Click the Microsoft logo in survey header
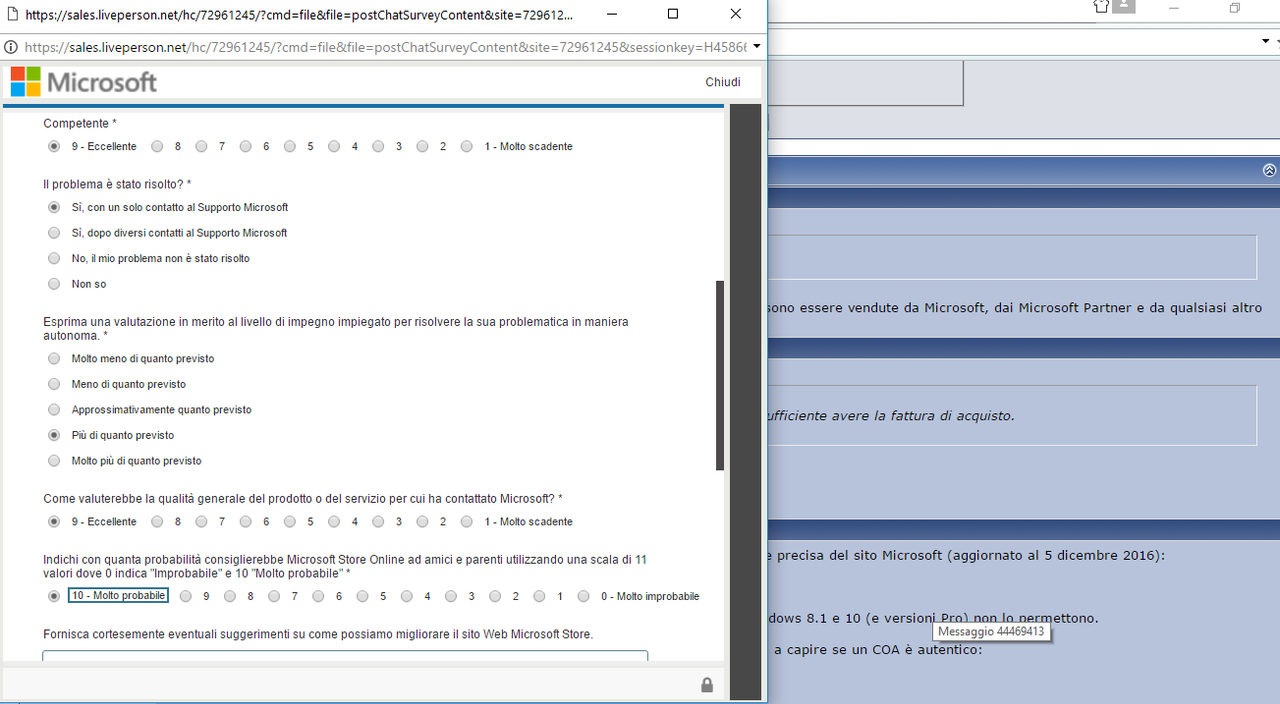Screen dimensions: 1280x704 pos(84,82)
